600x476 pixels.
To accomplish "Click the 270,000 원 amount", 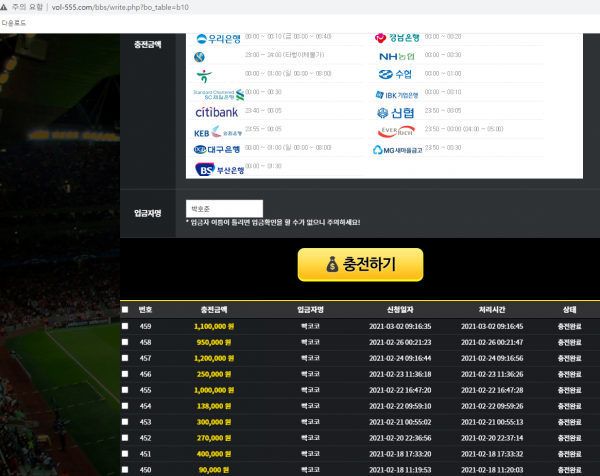I will point(214,438).
